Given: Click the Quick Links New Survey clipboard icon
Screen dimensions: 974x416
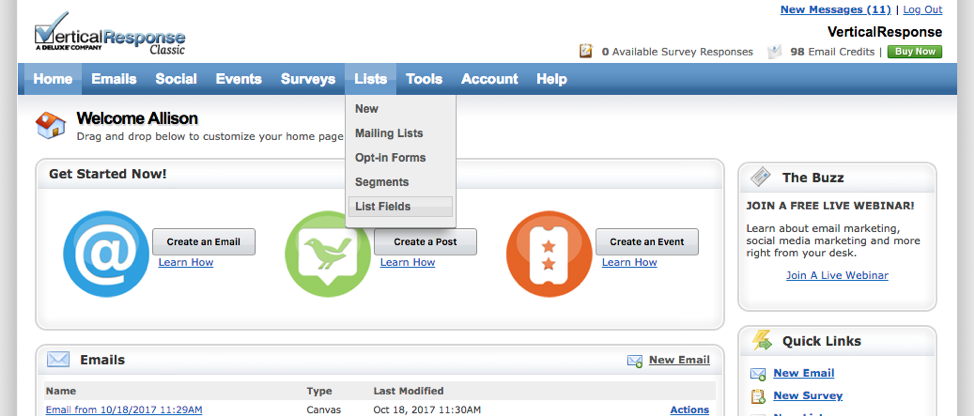Looking at the screenshot, I should click(x=758, y=396).
